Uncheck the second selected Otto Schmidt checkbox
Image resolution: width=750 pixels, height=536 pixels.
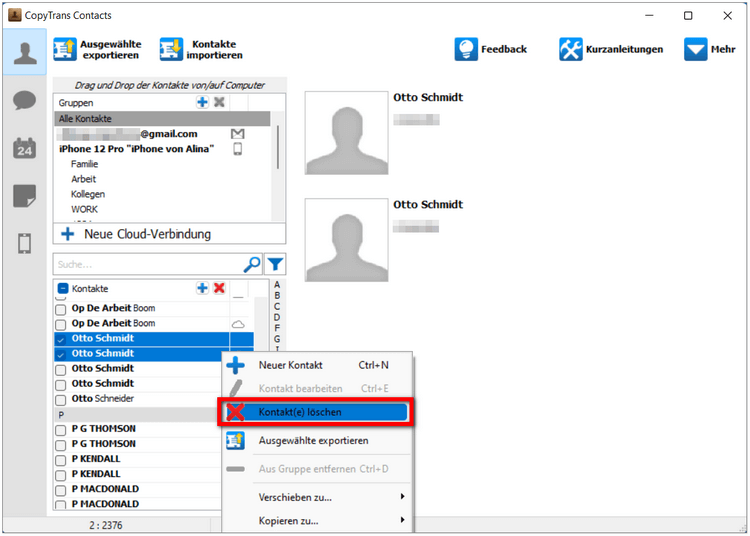point(61,355)
